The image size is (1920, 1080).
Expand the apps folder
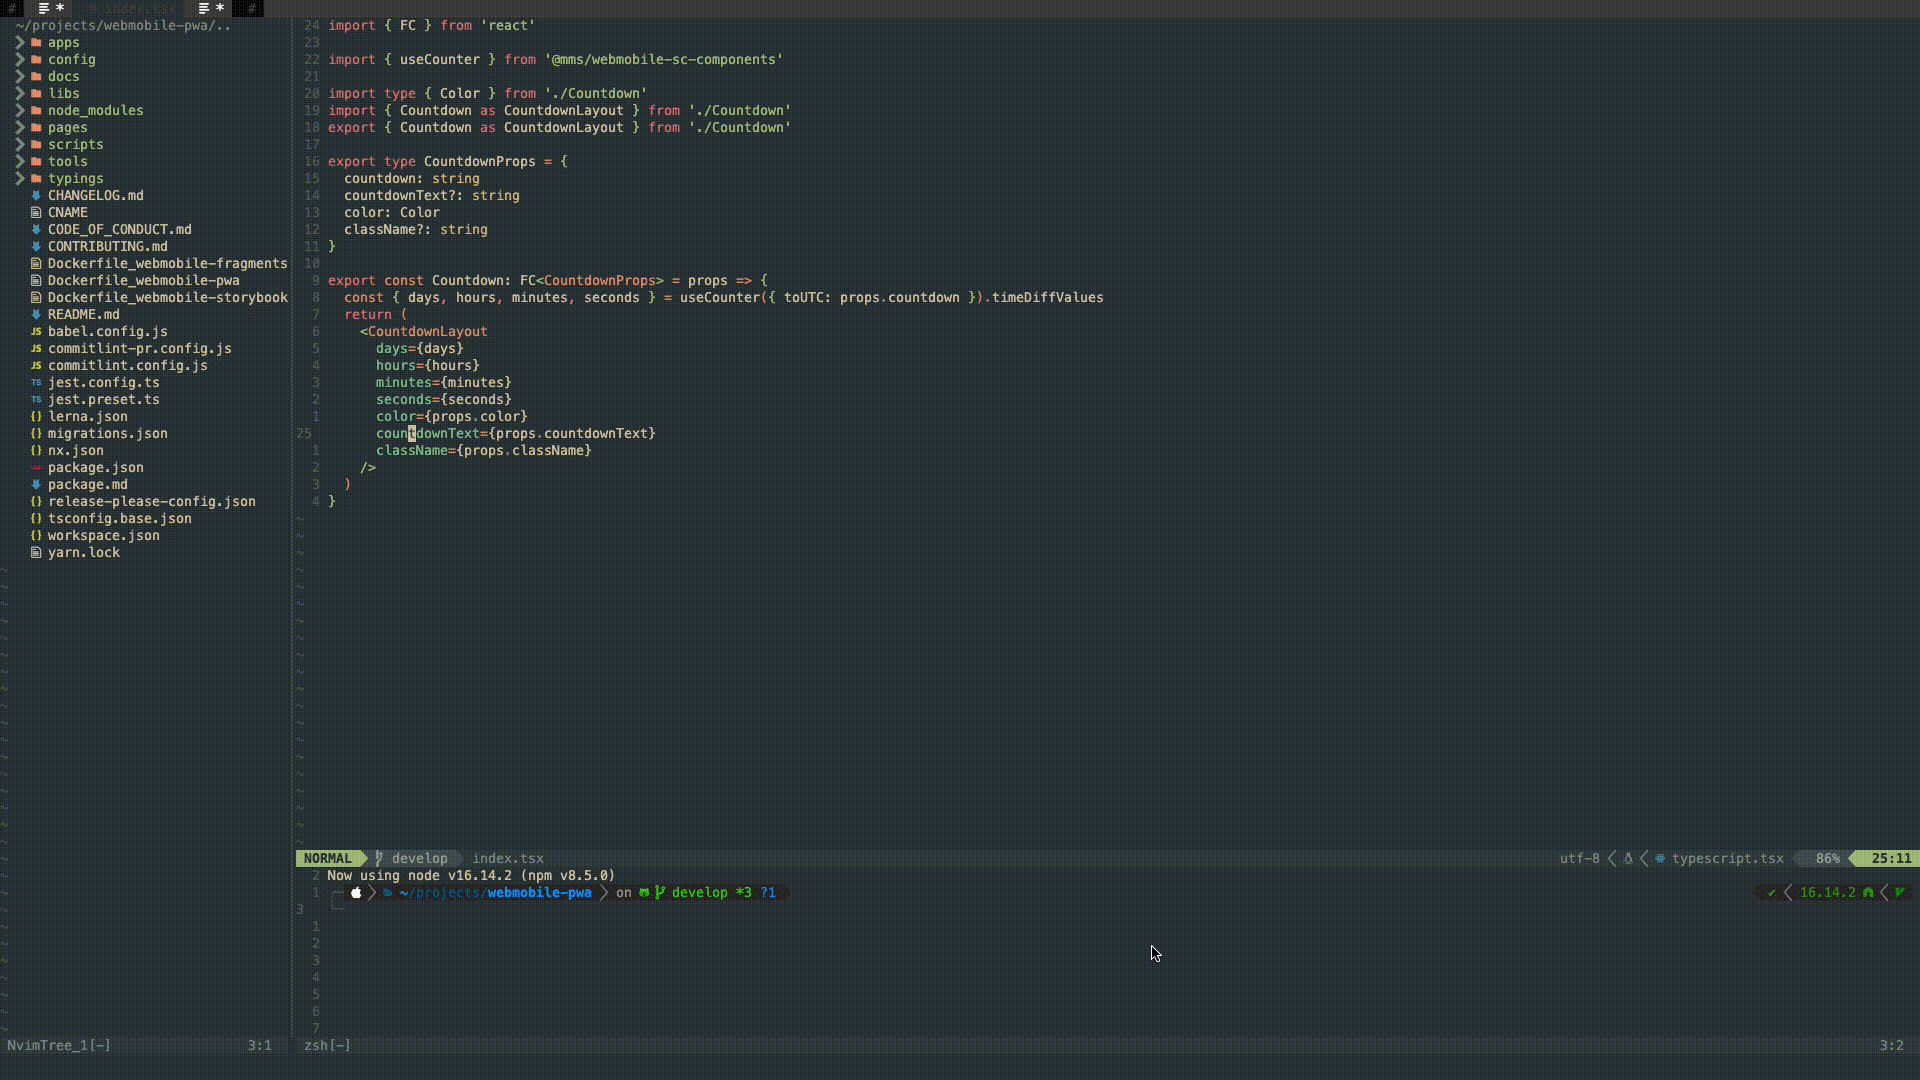click(20, 43)
